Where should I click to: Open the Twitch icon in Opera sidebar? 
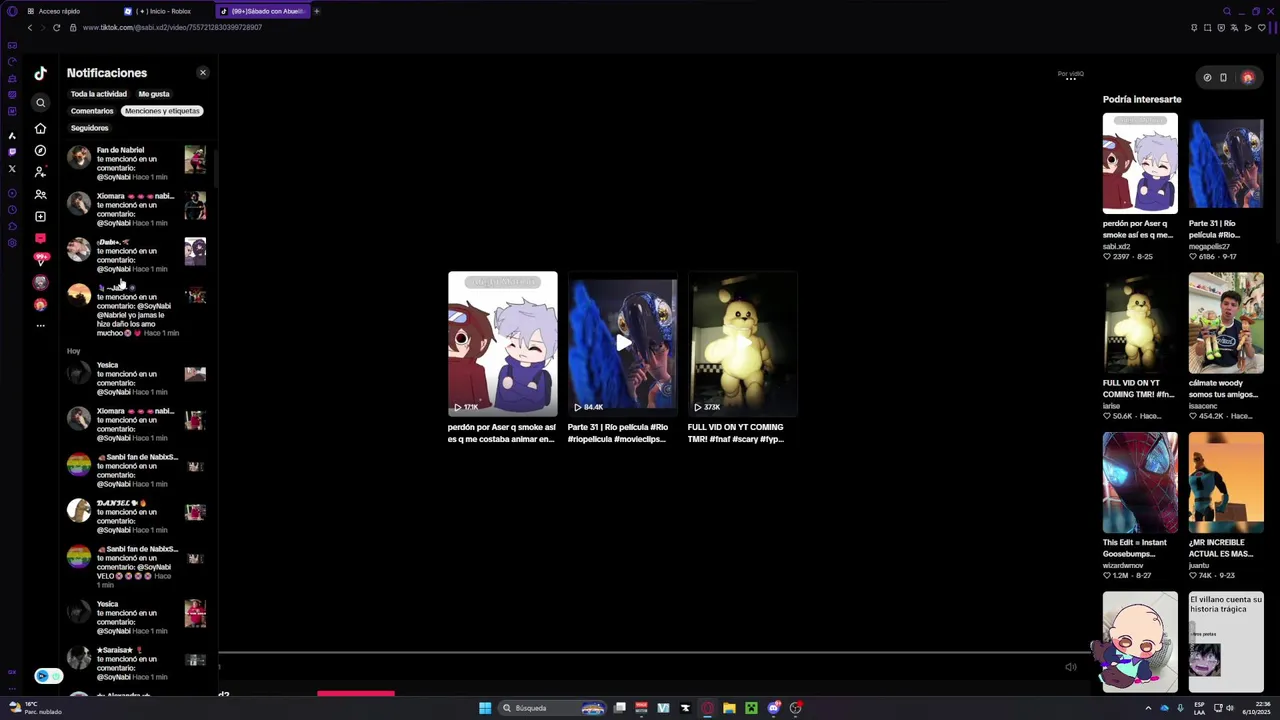12,152
